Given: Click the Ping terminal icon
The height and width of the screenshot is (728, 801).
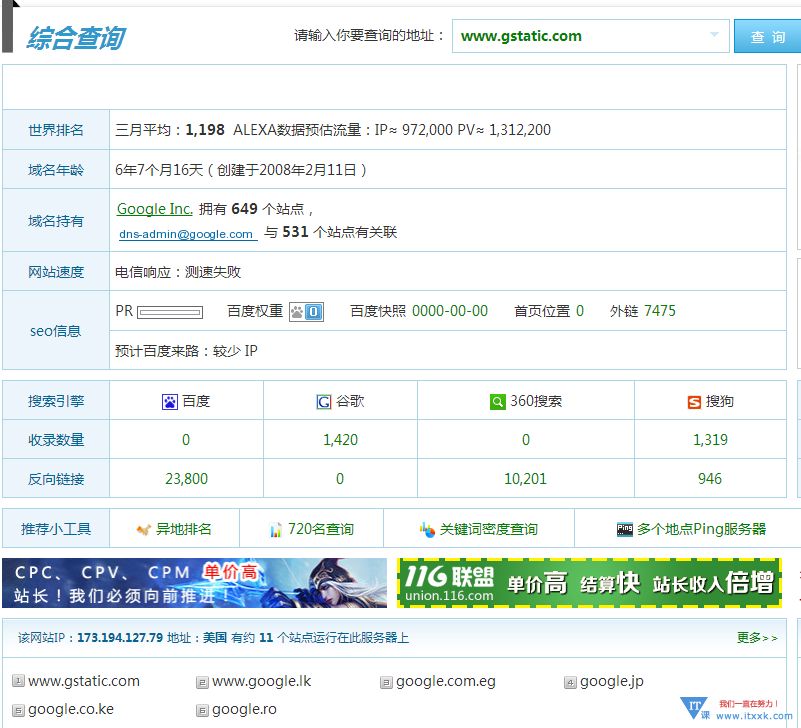Looking at the screenshot, I should pos(625,530).
